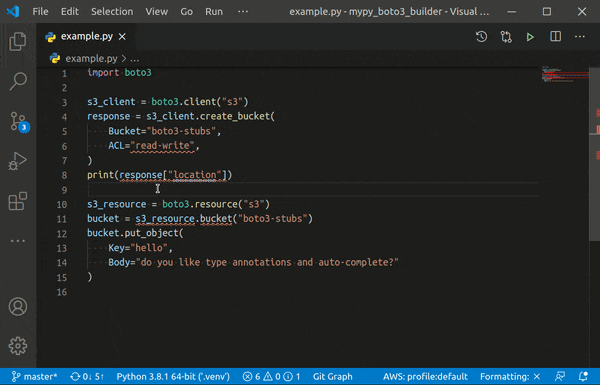Open Source Control view with 3 changes
Image resolution: width=600 pixels, height=385 pixels.
pos(18,122)
